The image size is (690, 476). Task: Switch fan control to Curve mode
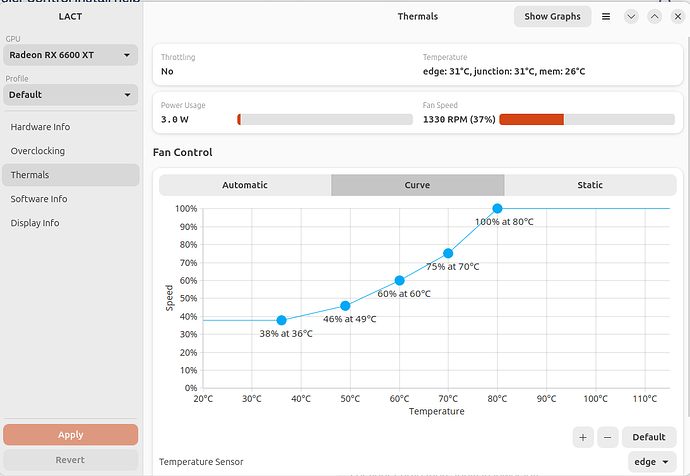[417, 185]
